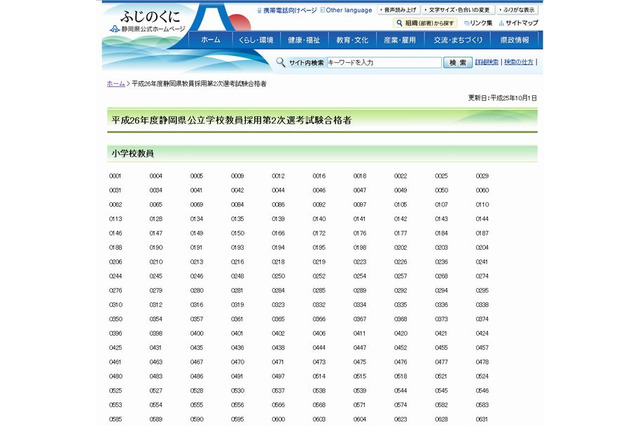
Task: Select exam number 0374
Action: point(482,319)
